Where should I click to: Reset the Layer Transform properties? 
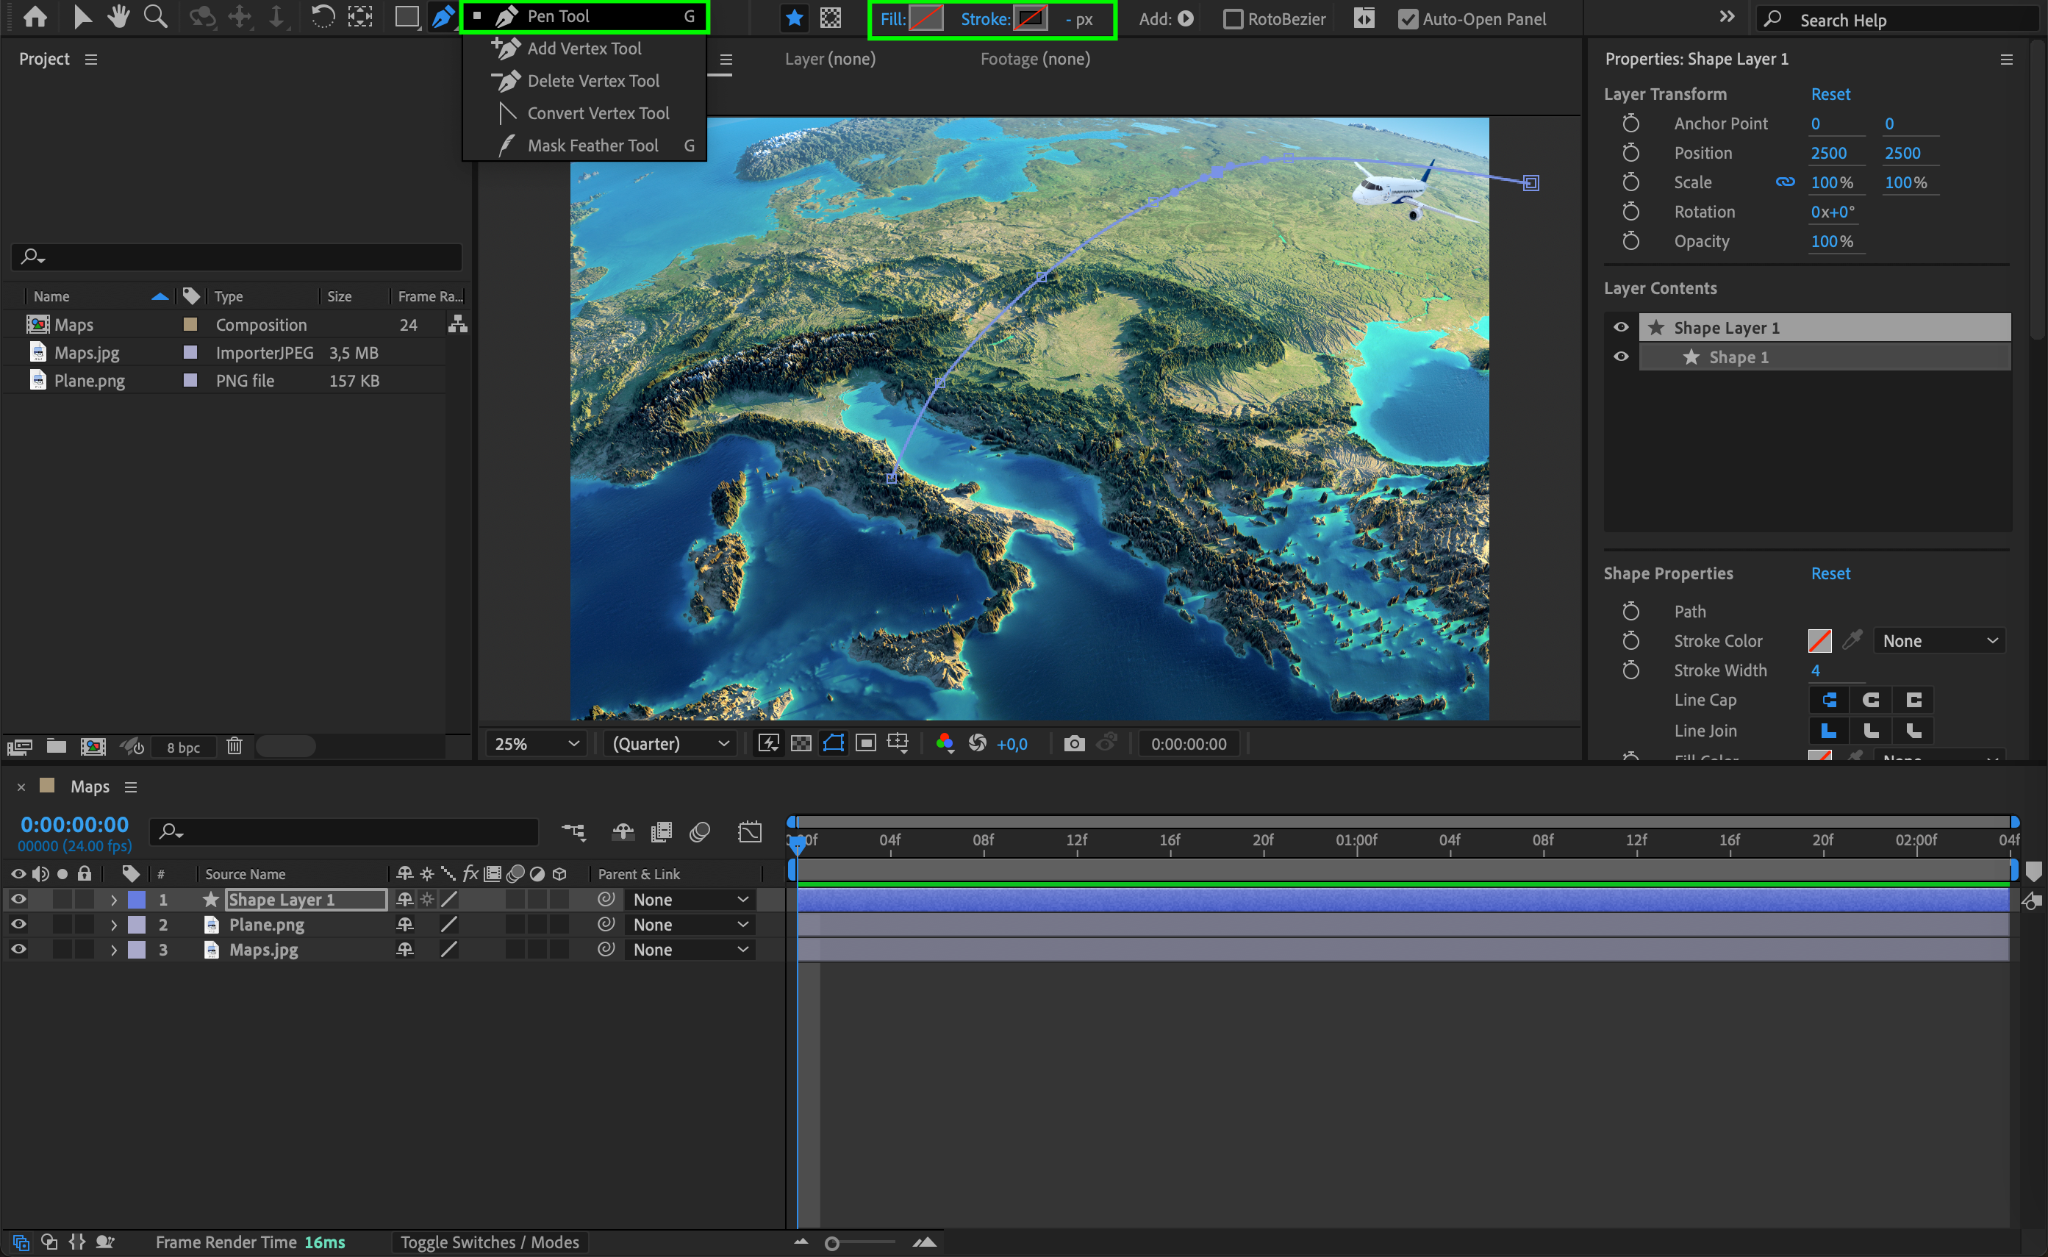(x=1830, y=94)
